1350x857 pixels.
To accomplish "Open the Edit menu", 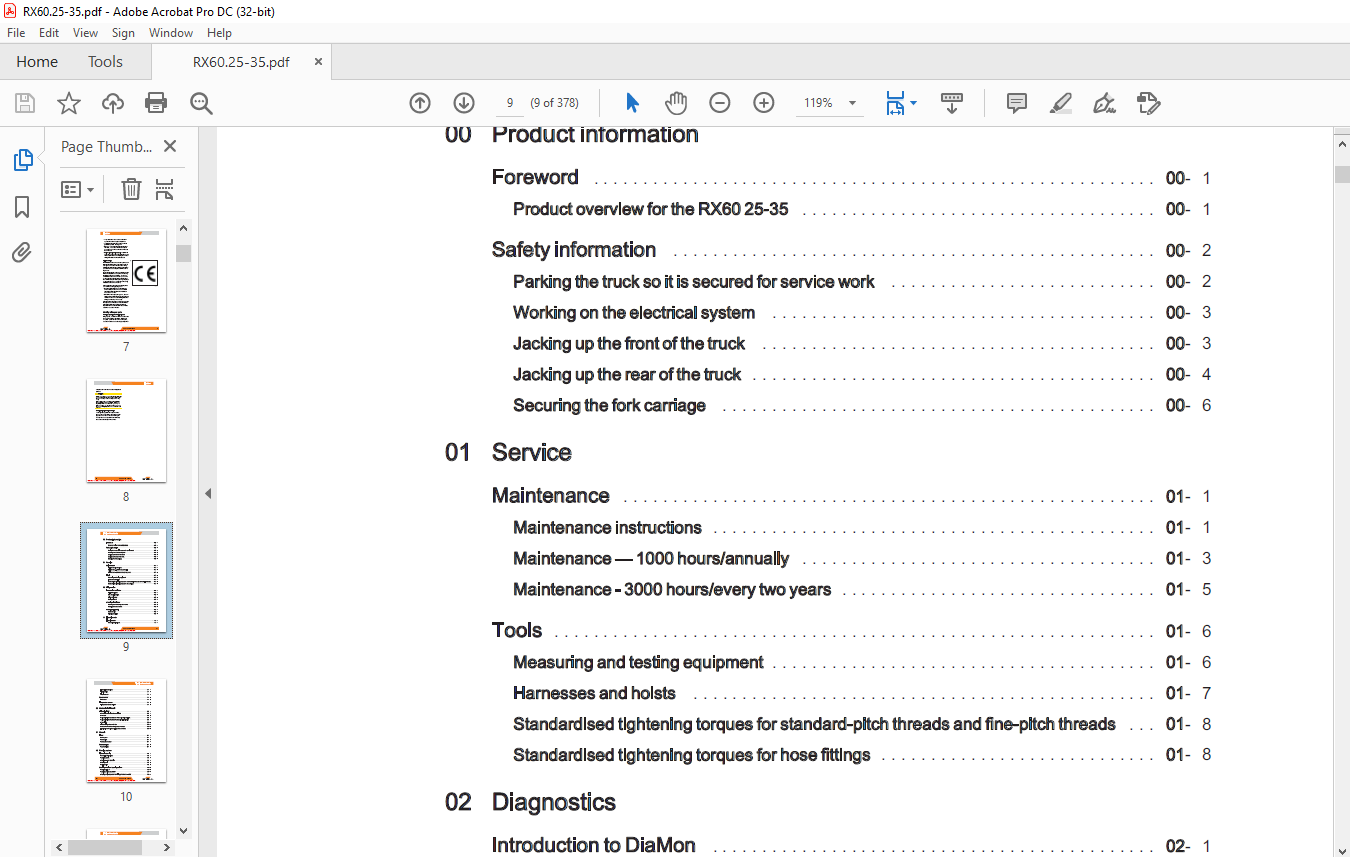I will click(x=49, y=33).
